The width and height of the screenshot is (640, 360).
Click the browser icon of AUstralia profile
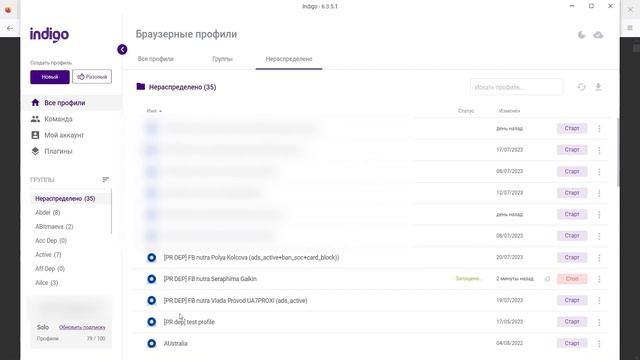tap(151, 343)
